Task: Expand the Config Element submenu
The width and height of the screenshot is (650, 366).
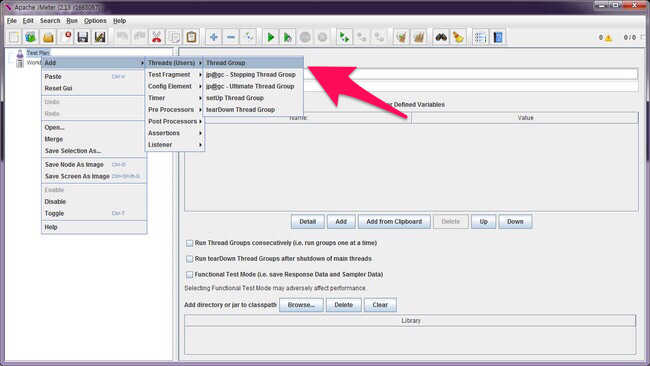Action: pos(175,86)
